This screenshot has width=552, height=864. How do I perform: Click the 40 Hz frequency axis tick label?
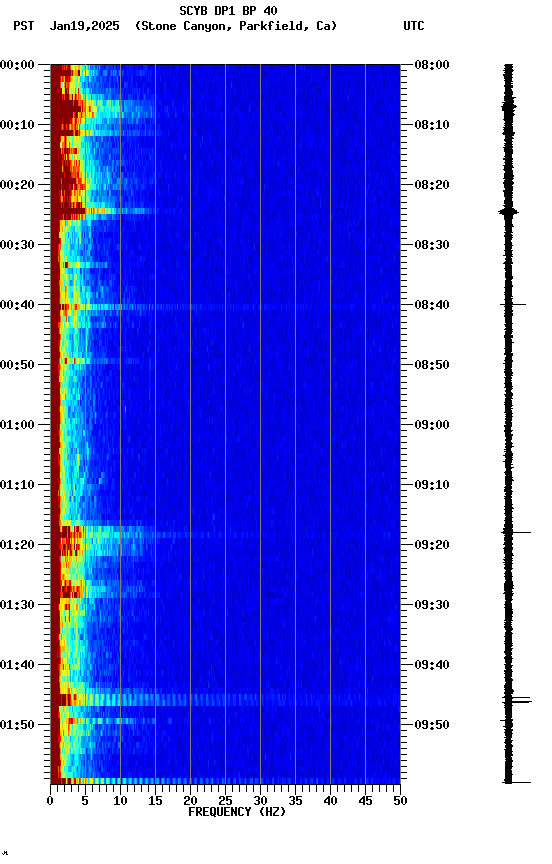pos(330,801)
